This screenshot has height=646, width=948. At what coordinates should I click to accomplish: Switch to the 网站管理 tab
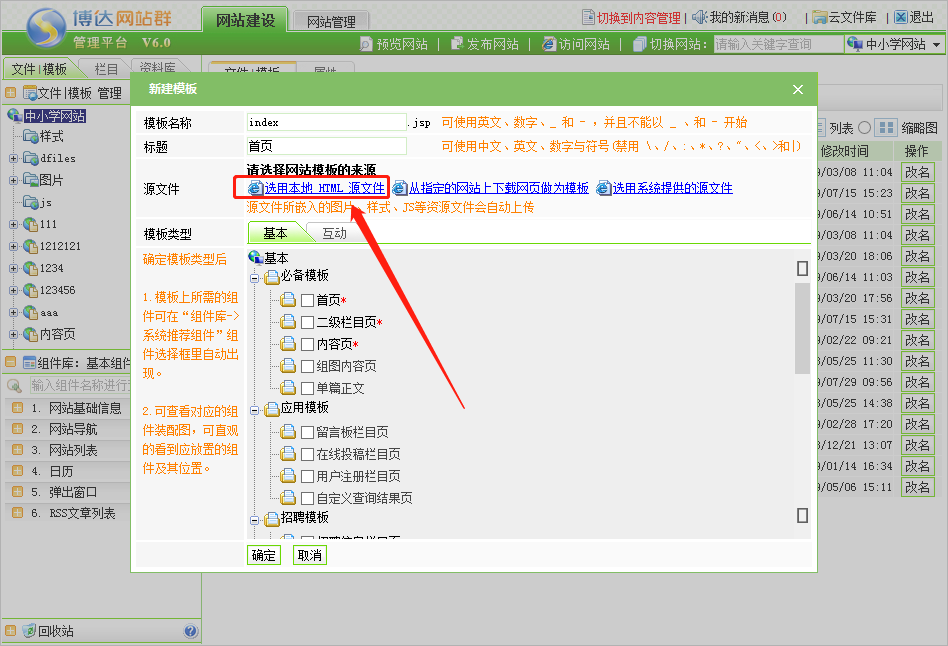(331, 21)
